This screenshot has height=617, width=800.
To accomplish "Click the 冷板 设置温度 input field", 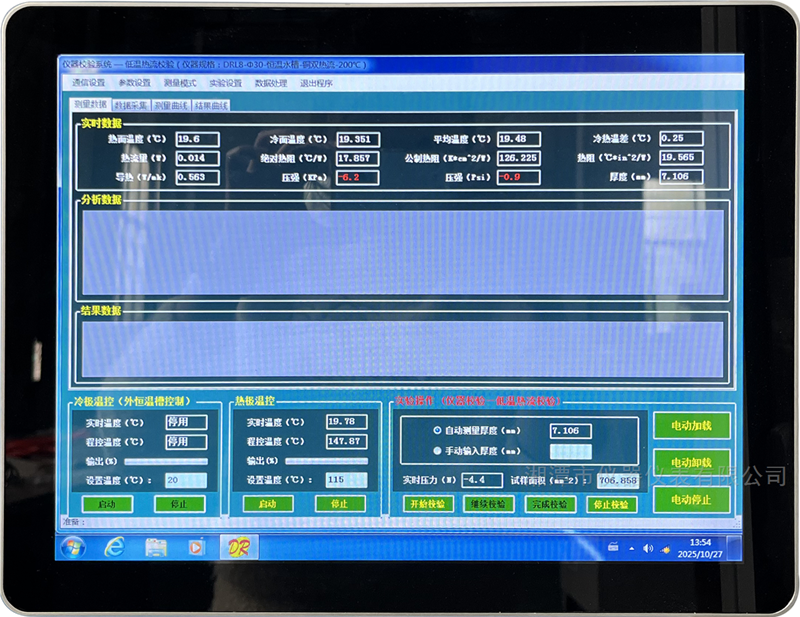I will tap(186, 480).
